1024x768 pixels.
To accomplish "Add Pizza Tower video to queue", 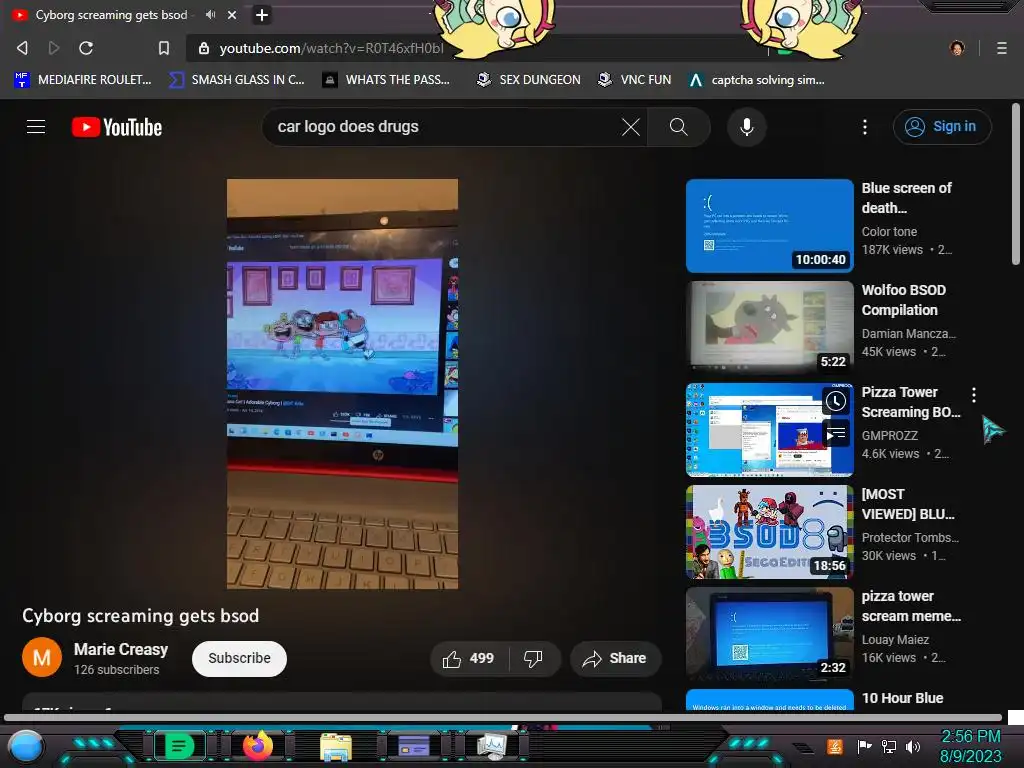I will [x=835, y=434].
